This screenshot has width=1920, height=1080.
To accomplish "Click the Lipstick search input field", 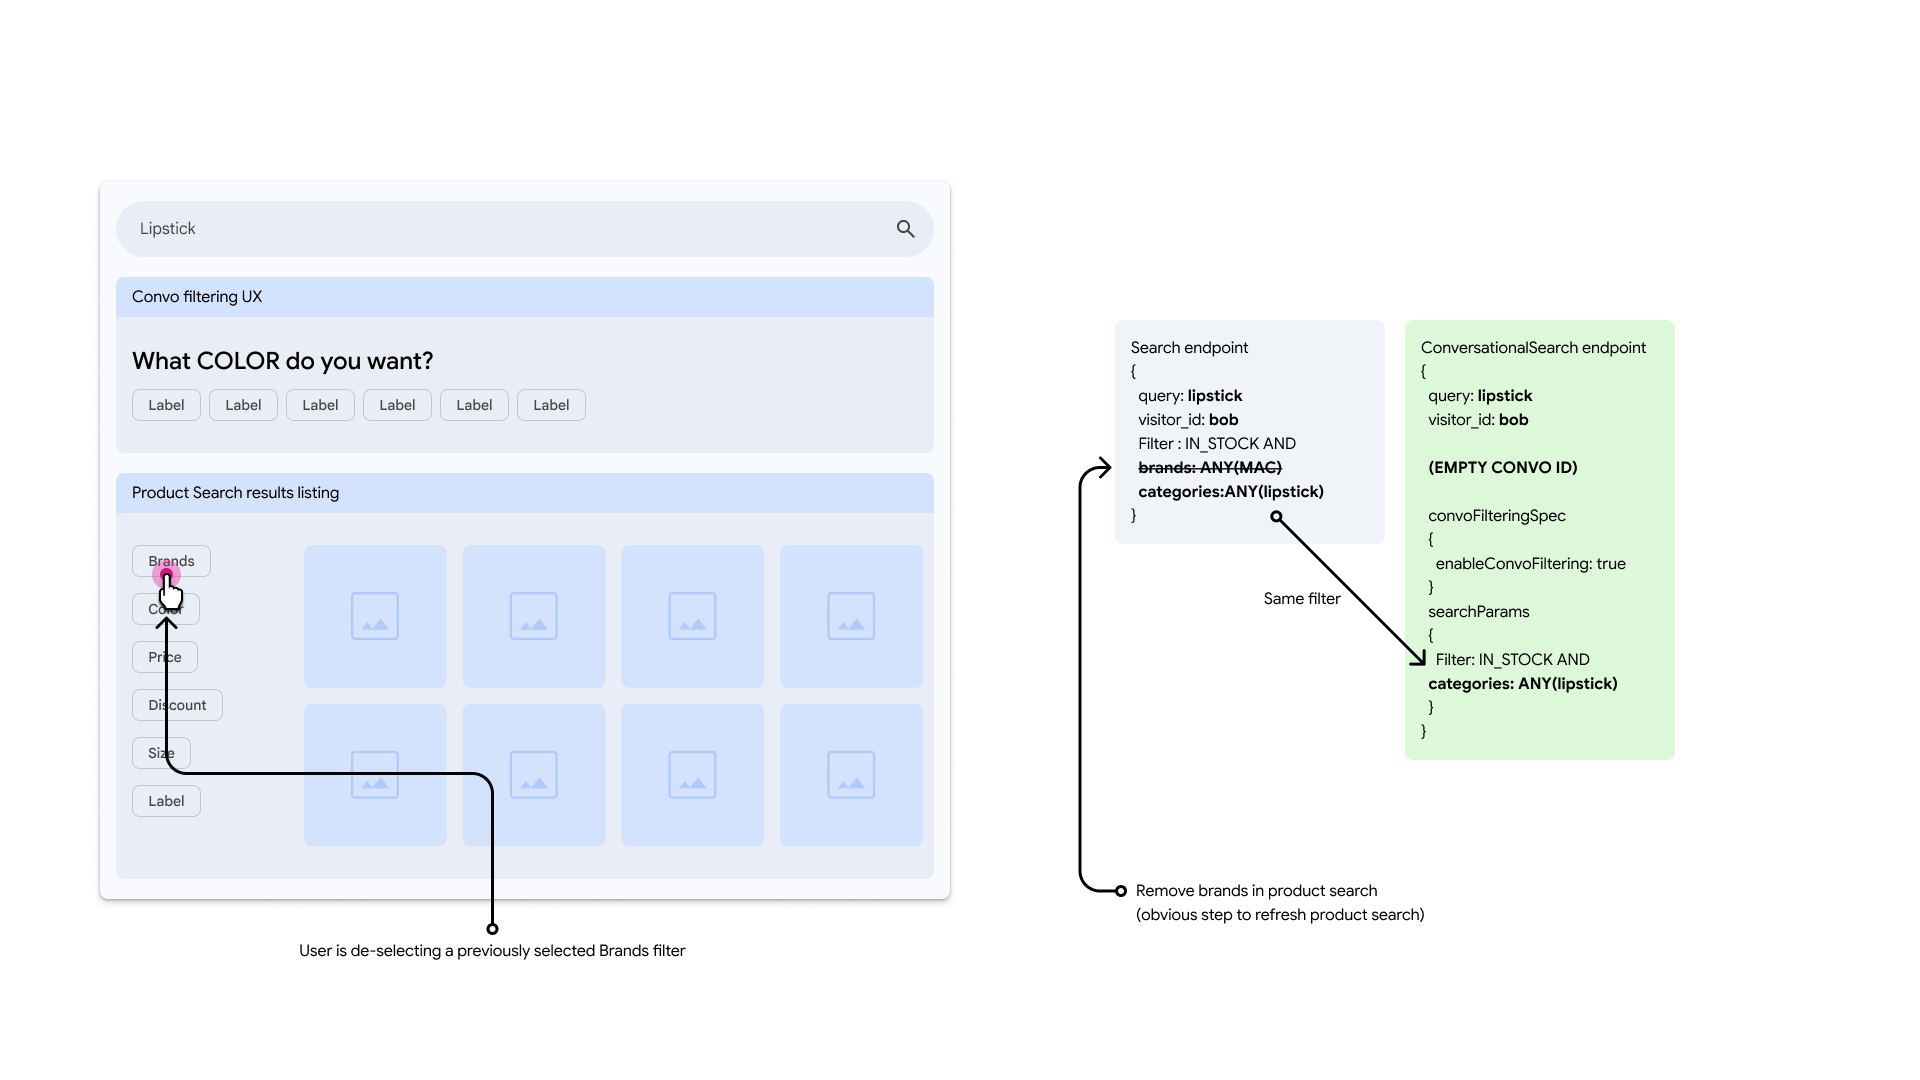I will [x=500, y=229].
